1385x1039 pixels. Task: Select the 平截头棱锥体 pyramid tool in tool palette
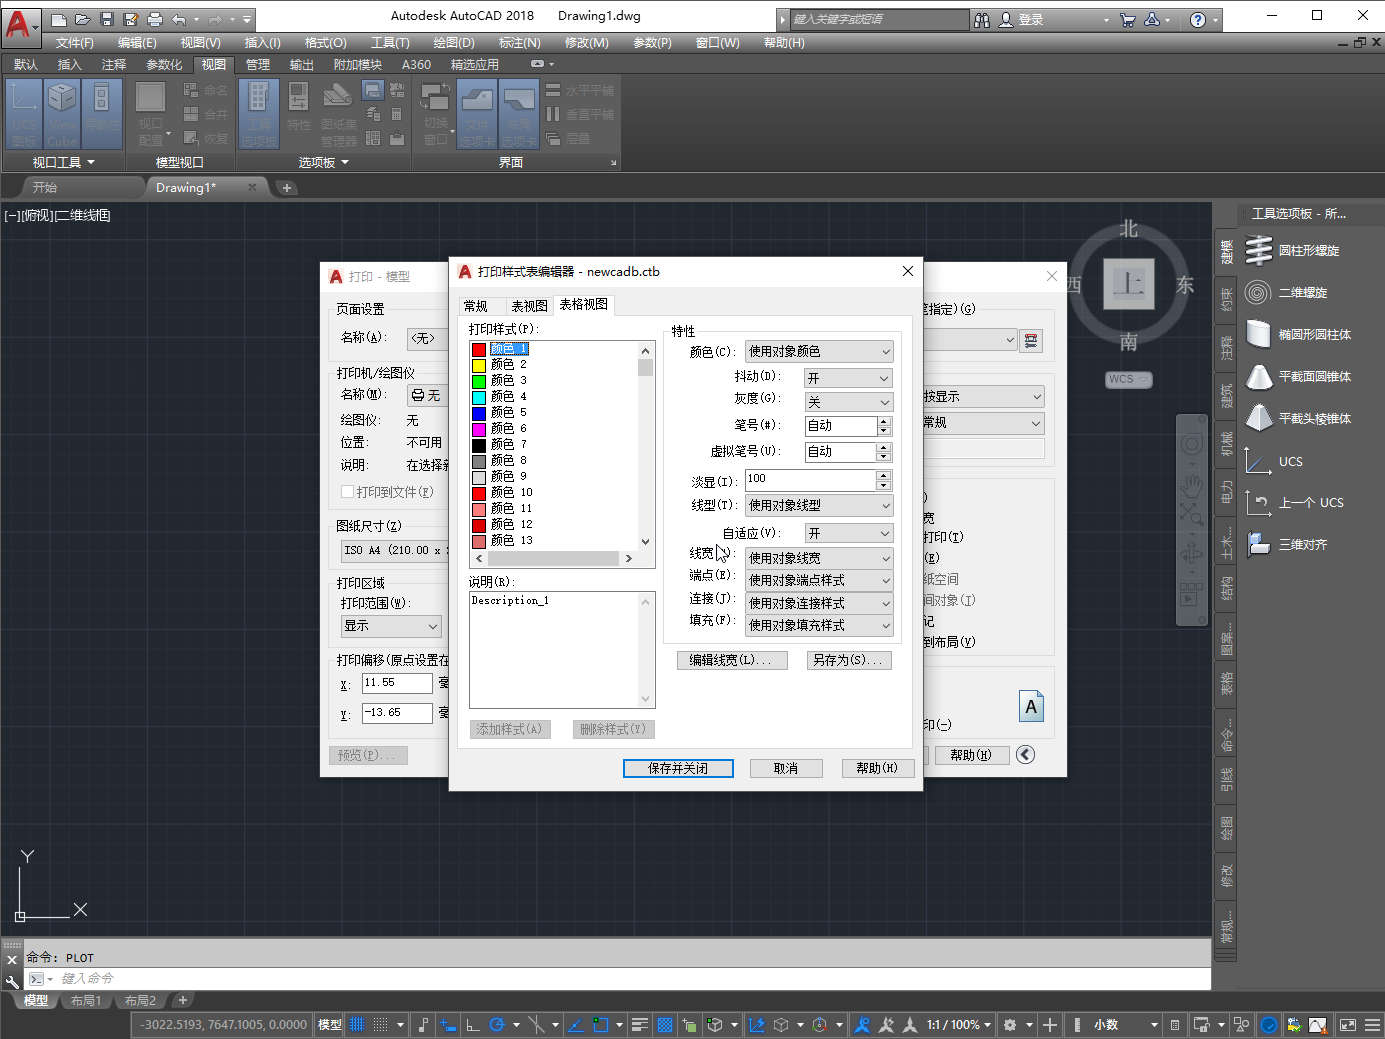point(1298,419)
